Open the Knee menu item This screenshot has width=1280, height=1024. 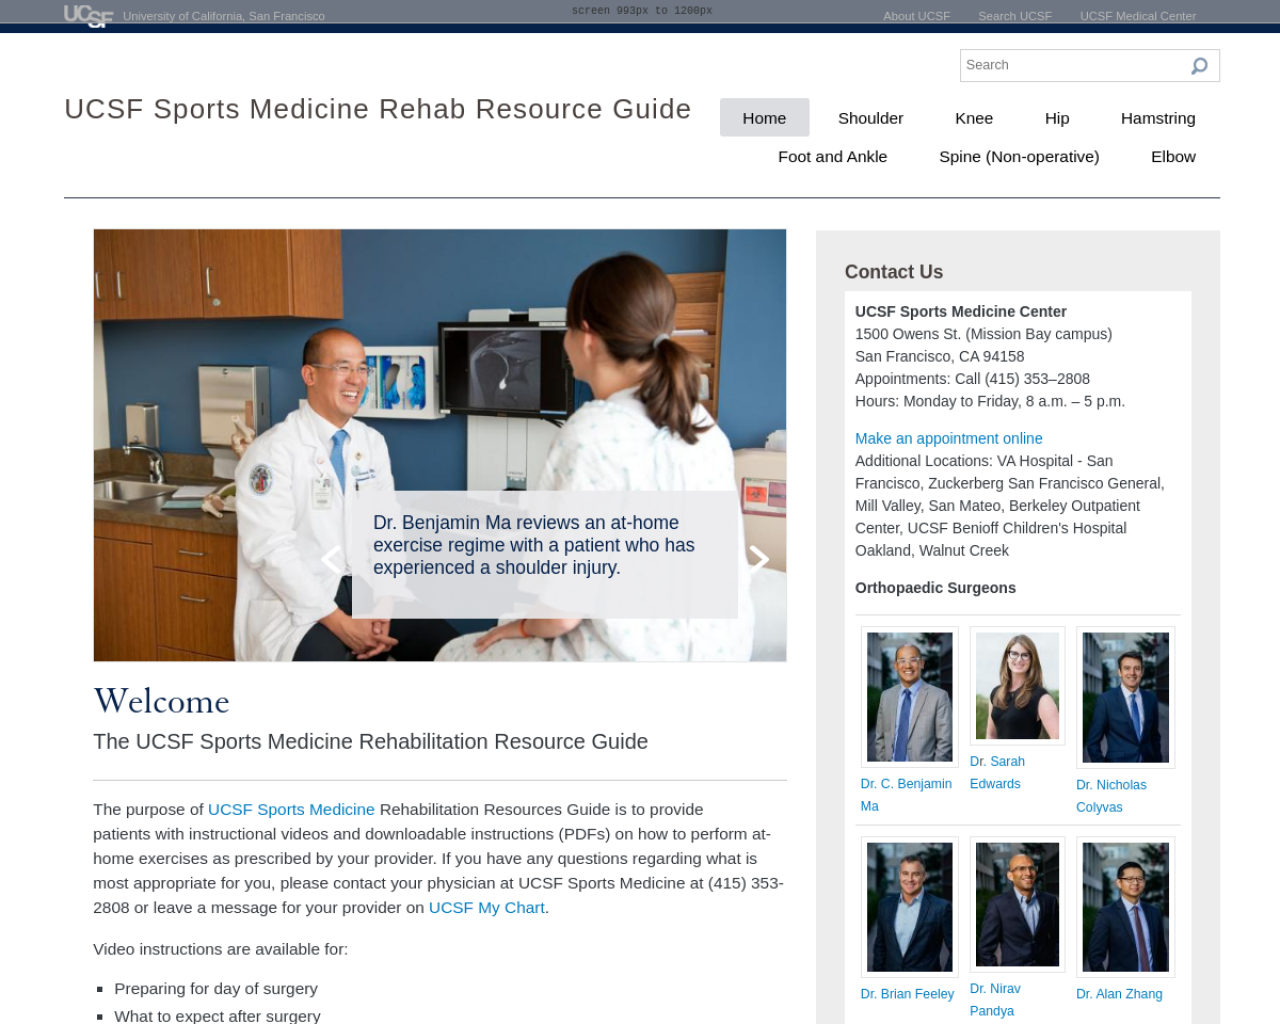click(974, 118)
